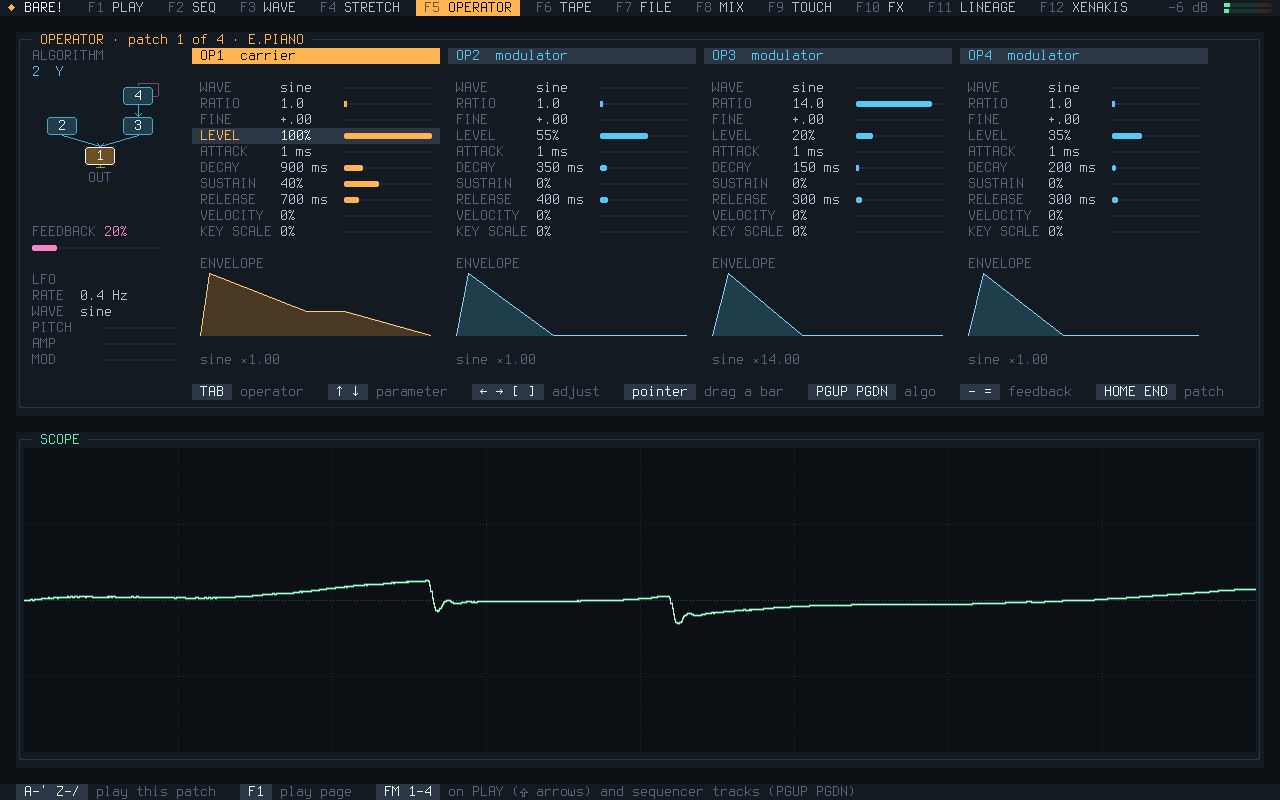Open the F7 FILE tab
This screenshot has height=800, width=1280.
pyautogui.click(x=644, y=7)
